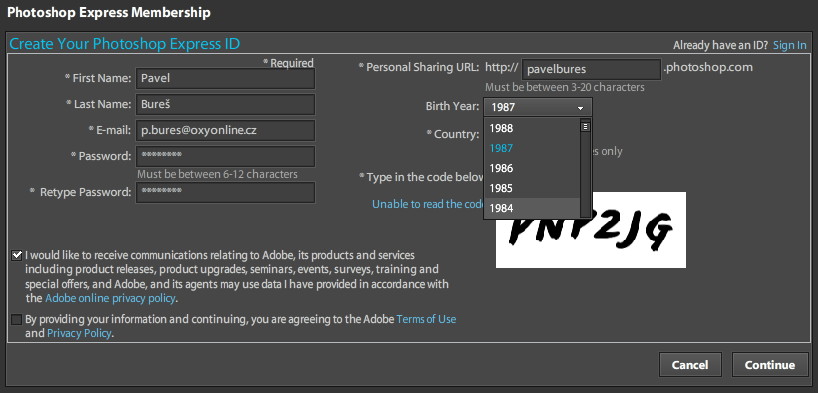
Task: Click the Unable to read the code link
Action: (428, 204)
